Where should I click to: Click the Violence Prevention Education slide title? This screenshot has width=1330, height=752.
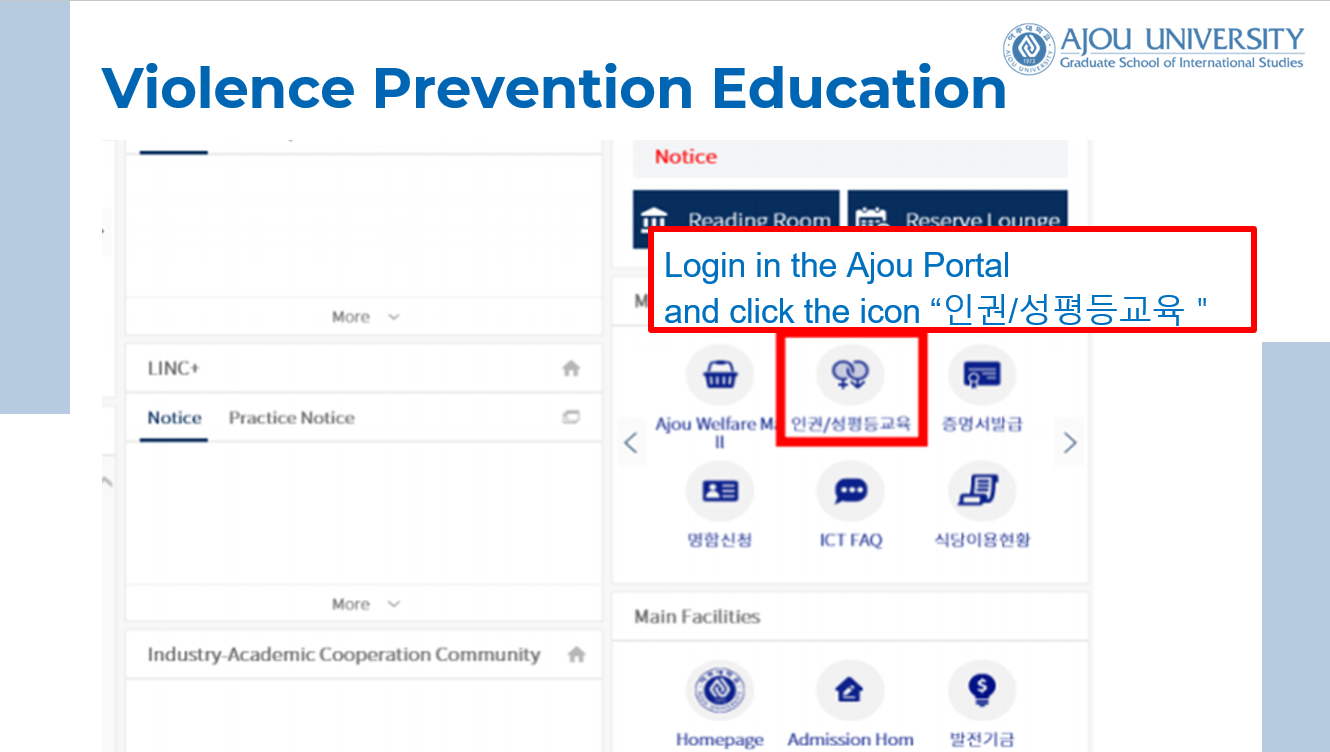[x=554, y=87]
